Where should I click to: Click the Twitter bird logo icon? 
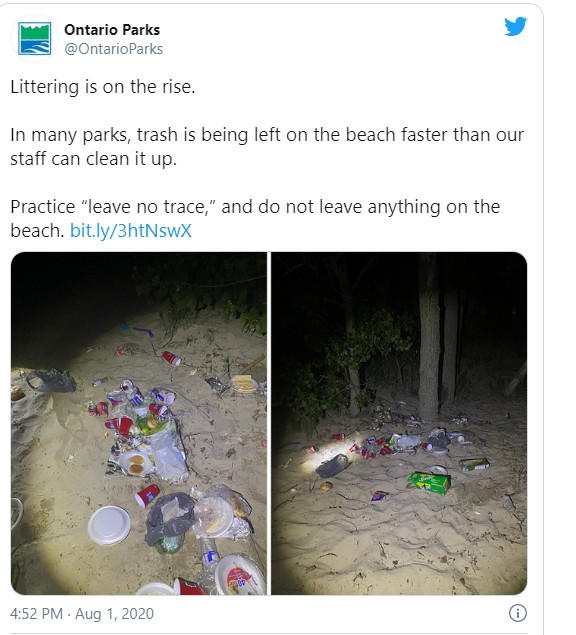(515, 26)
